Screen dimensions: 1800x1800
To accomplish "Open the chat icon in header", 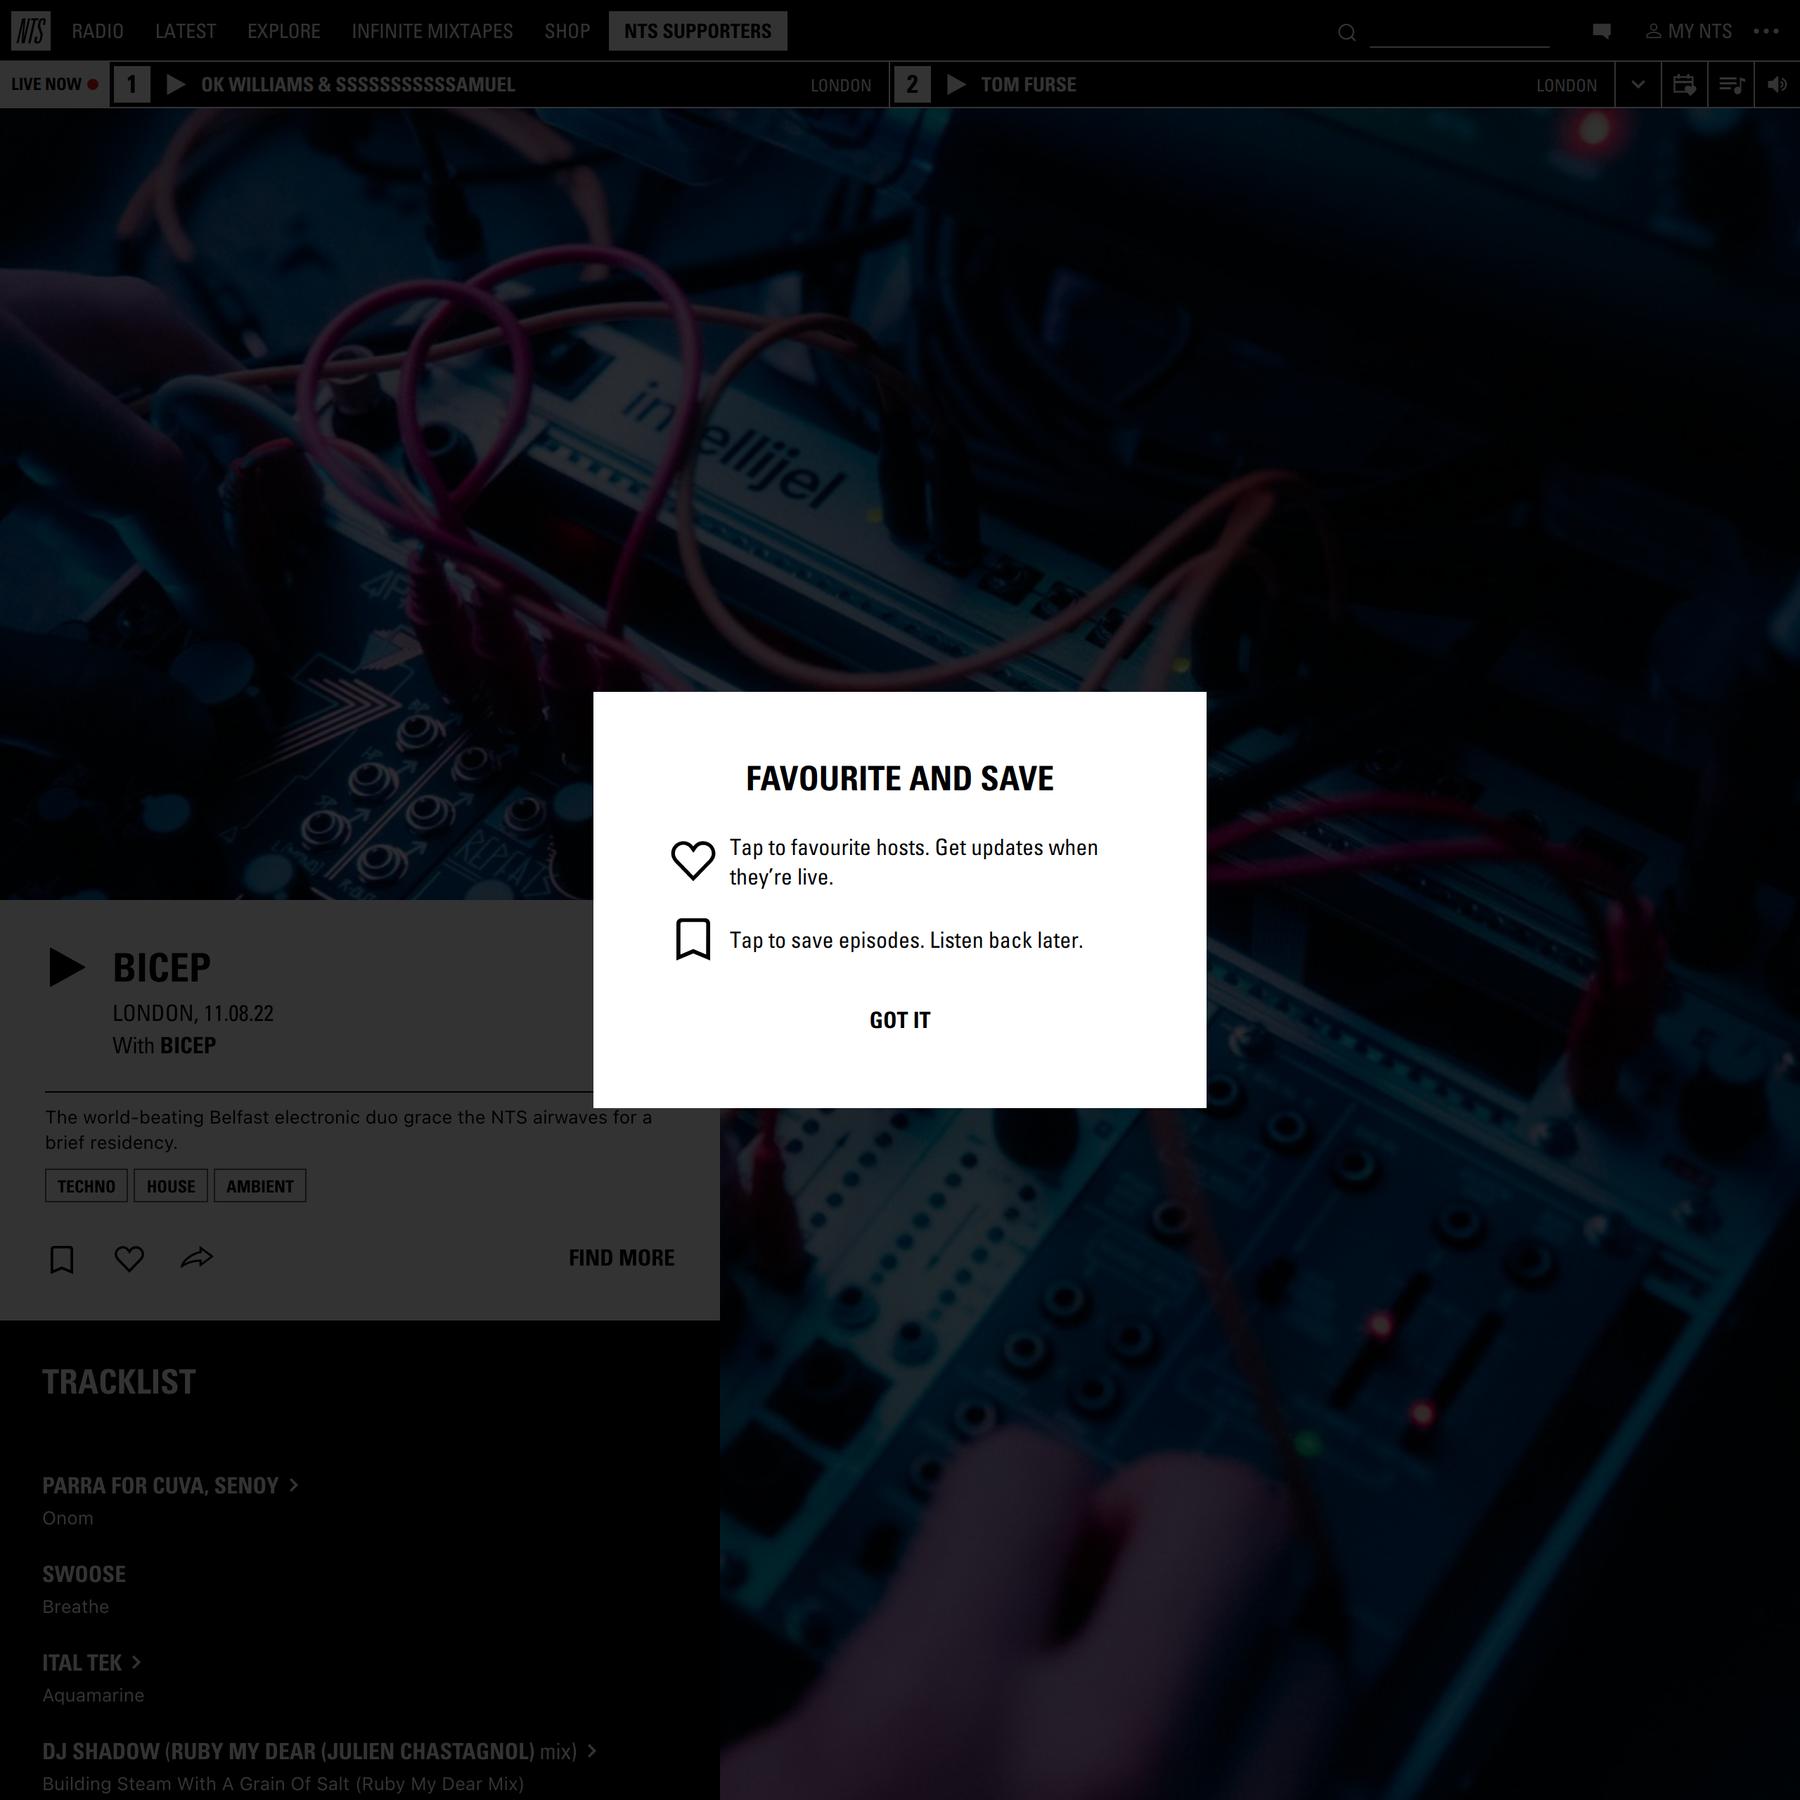I will click(x=1601, y=31).
